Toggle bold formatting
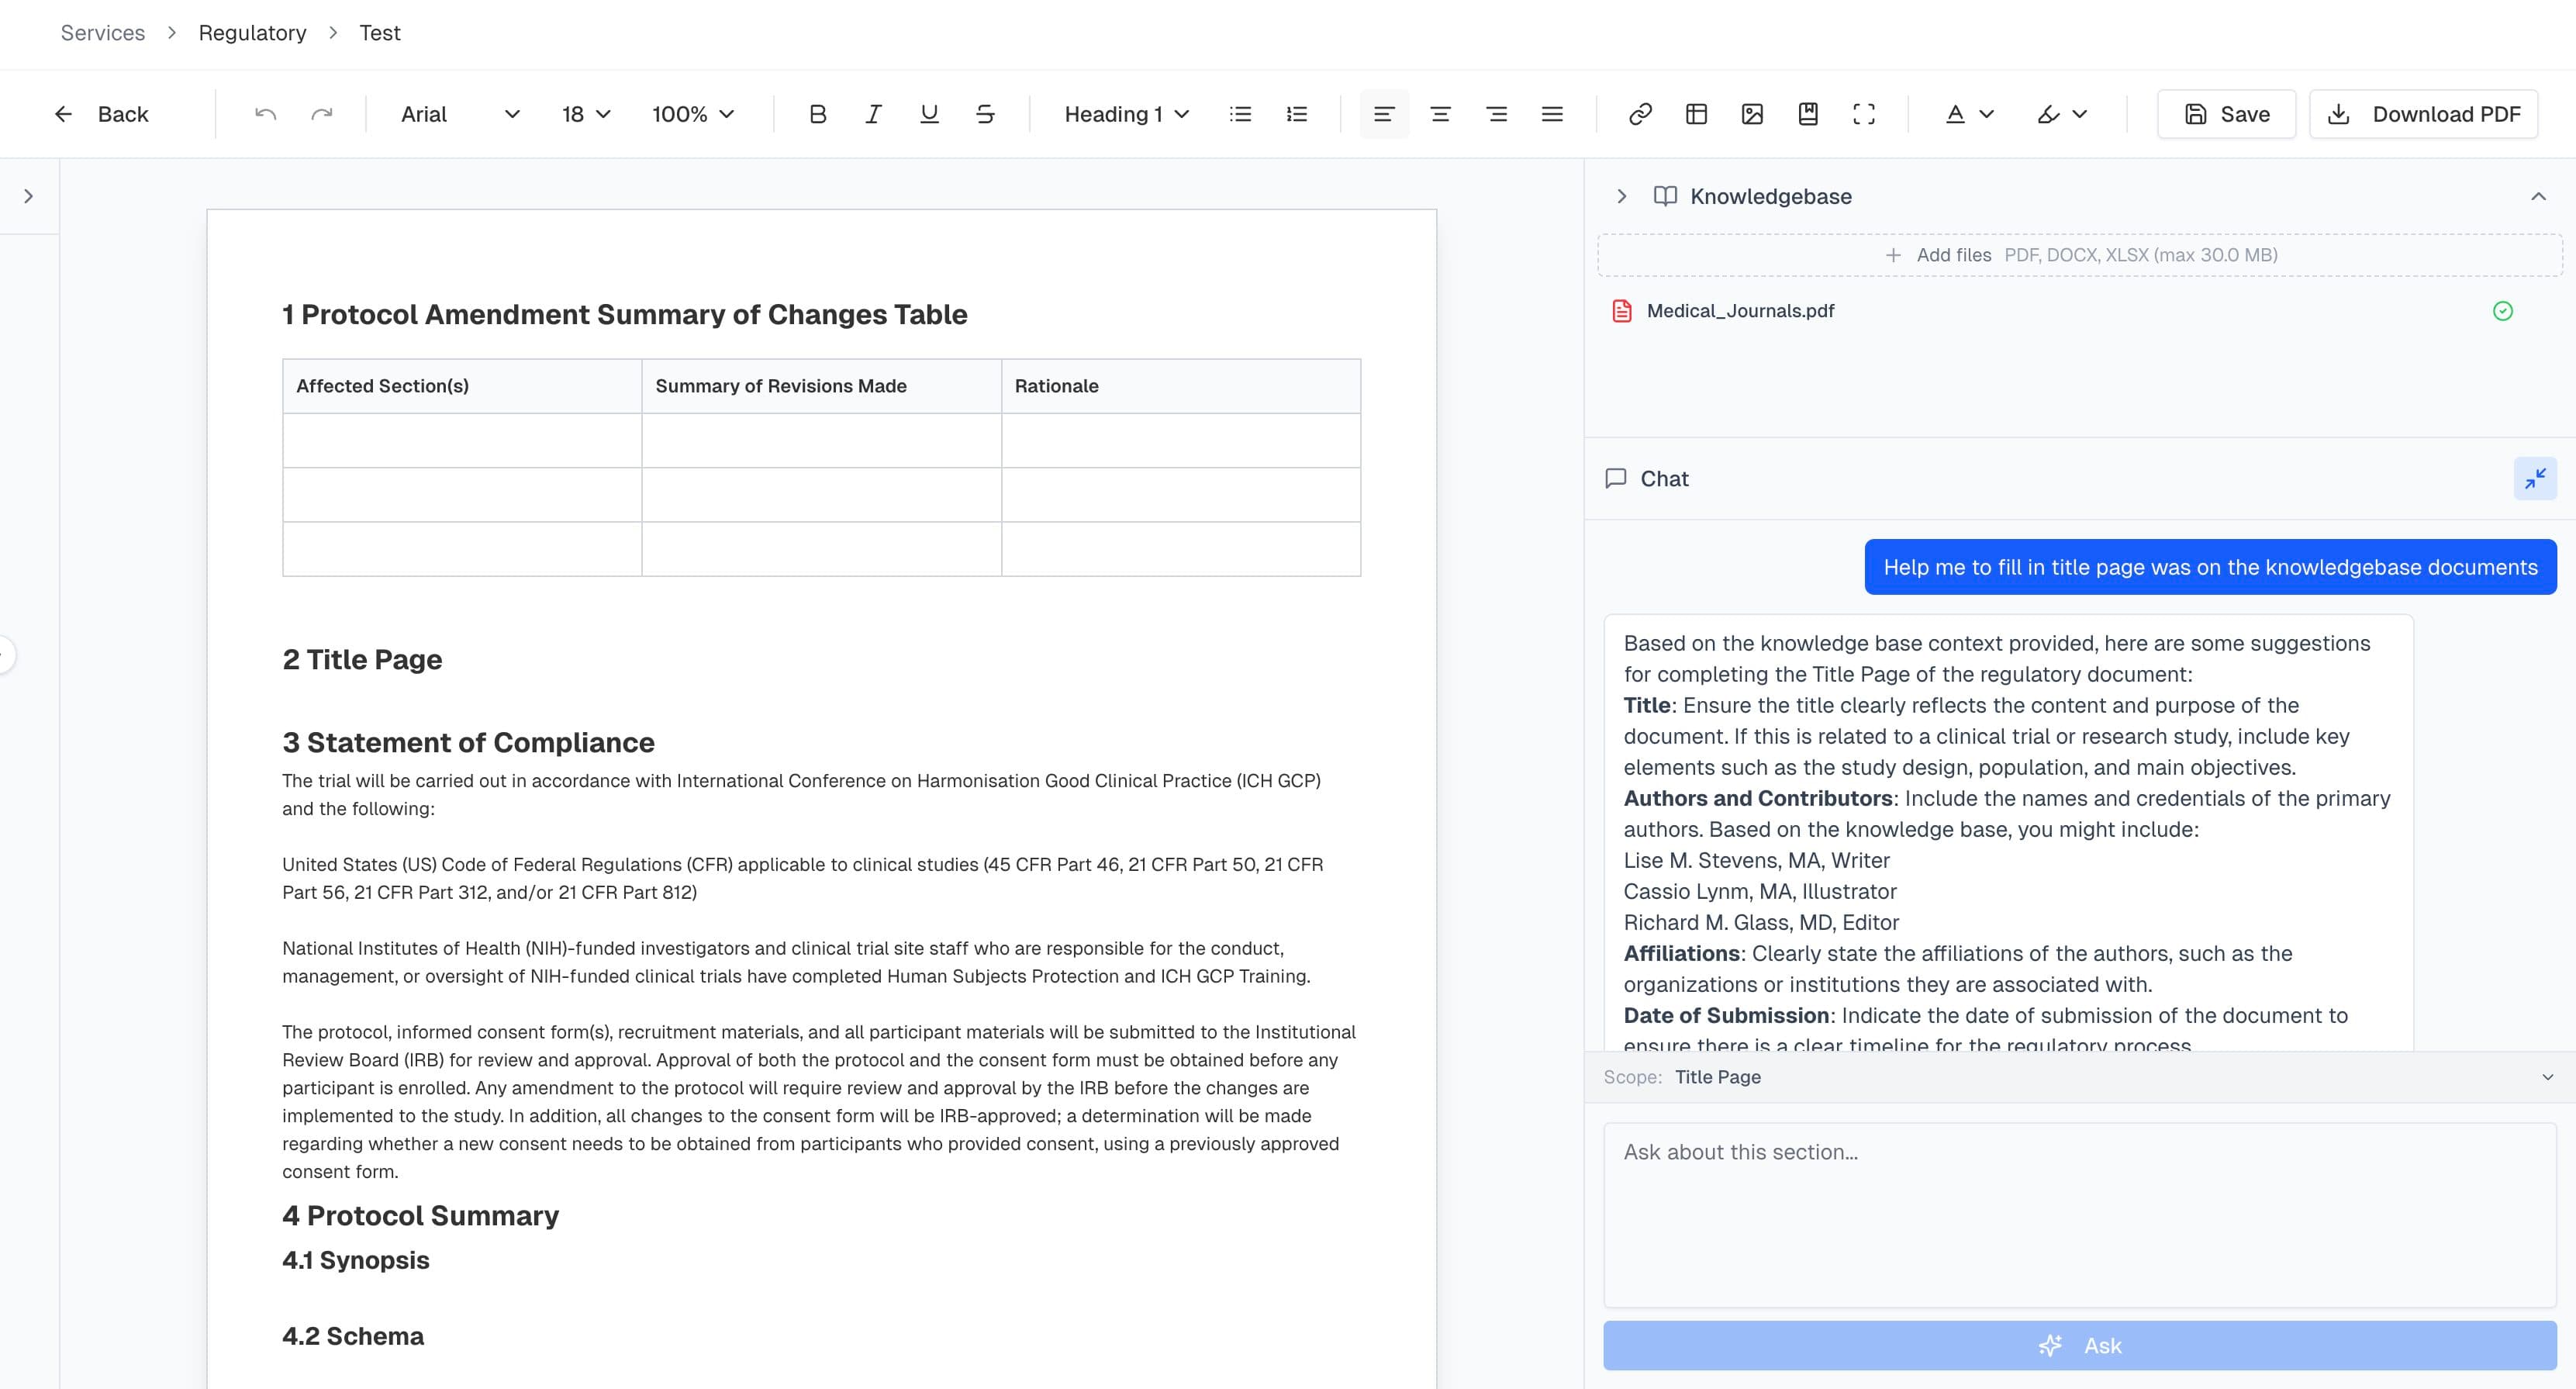Image resolution: width=2576 pixels, height=1389 pixels. tap(817, 113)
